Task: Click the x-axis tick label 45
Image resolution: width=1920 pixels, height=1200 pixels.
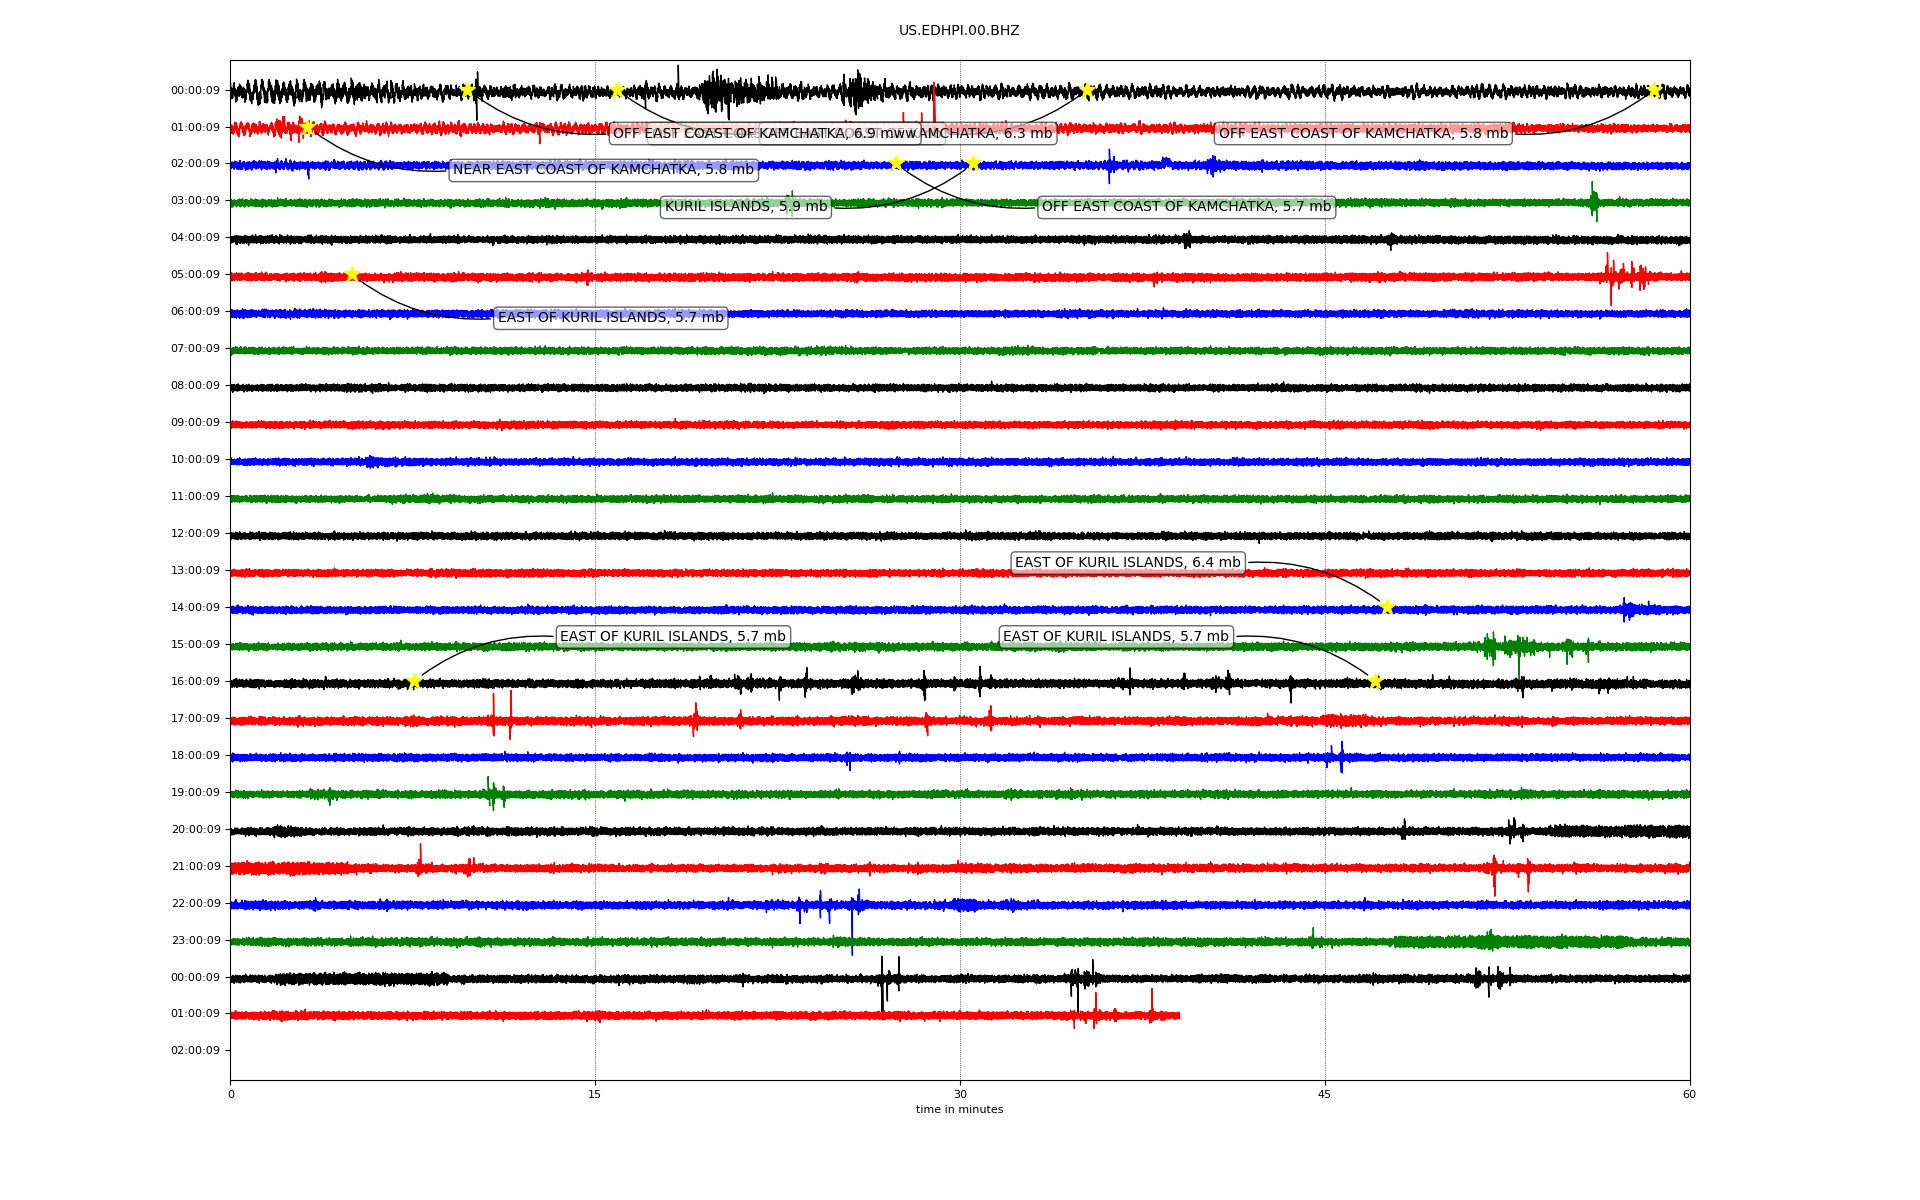Action: pos(1325,1095)
